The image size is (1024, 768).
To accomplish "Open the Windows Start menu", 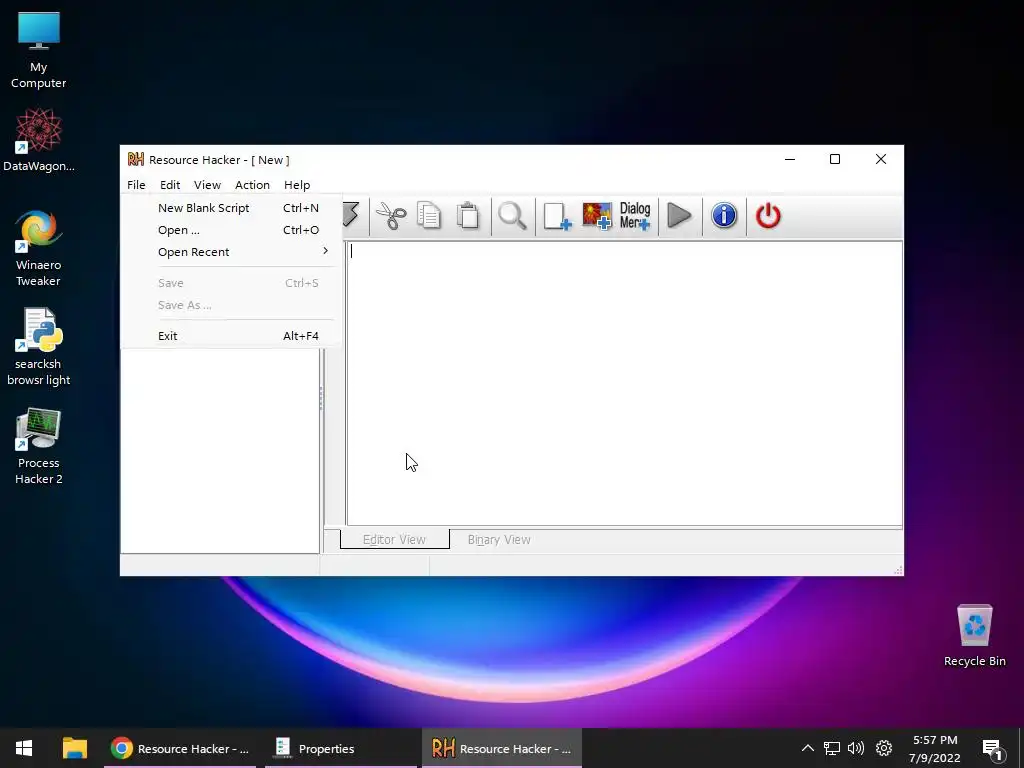I will (x=24, y=748).
